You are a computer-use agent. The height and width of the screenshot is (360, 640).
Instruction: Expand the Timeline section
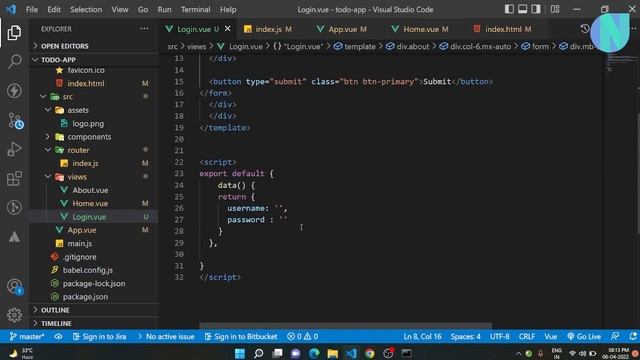pos(94,323)
